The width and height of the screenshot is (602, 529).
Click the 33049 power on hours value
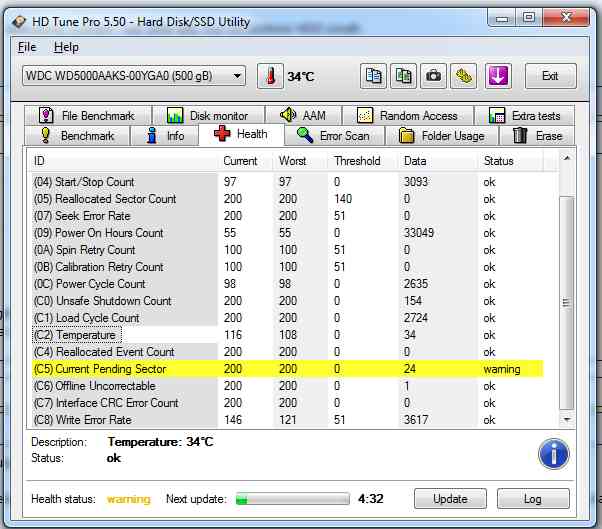pyautogui.click(x=419, y=233)
